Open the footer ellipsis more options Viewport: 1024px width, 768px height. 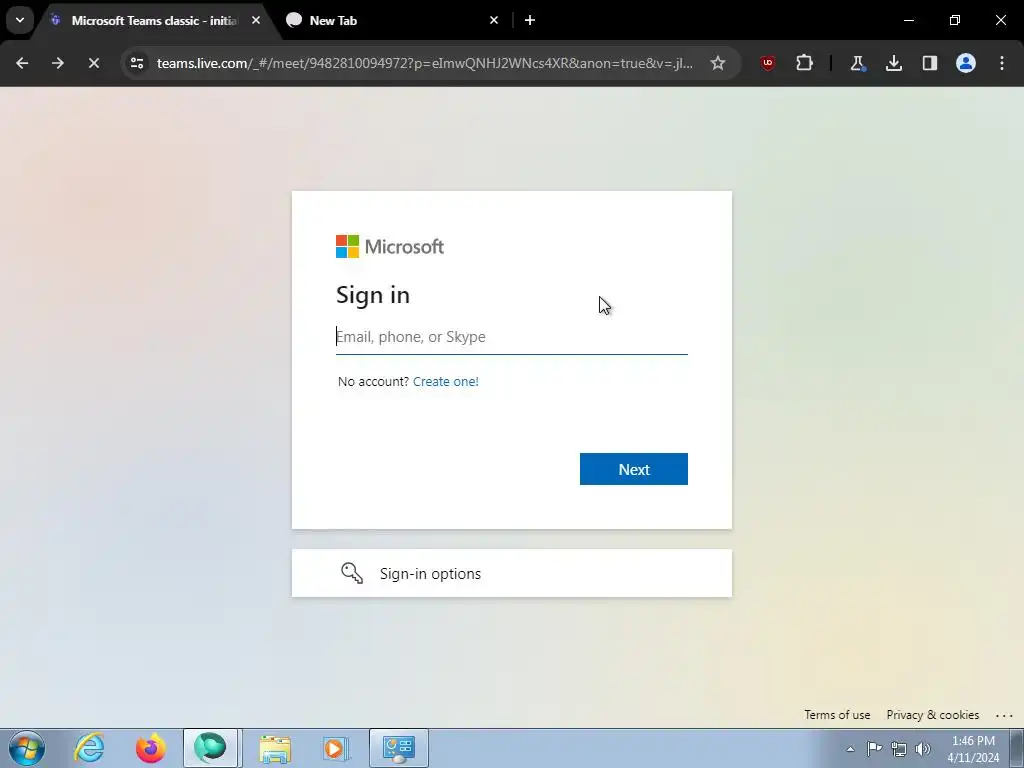pos(1004,716)
